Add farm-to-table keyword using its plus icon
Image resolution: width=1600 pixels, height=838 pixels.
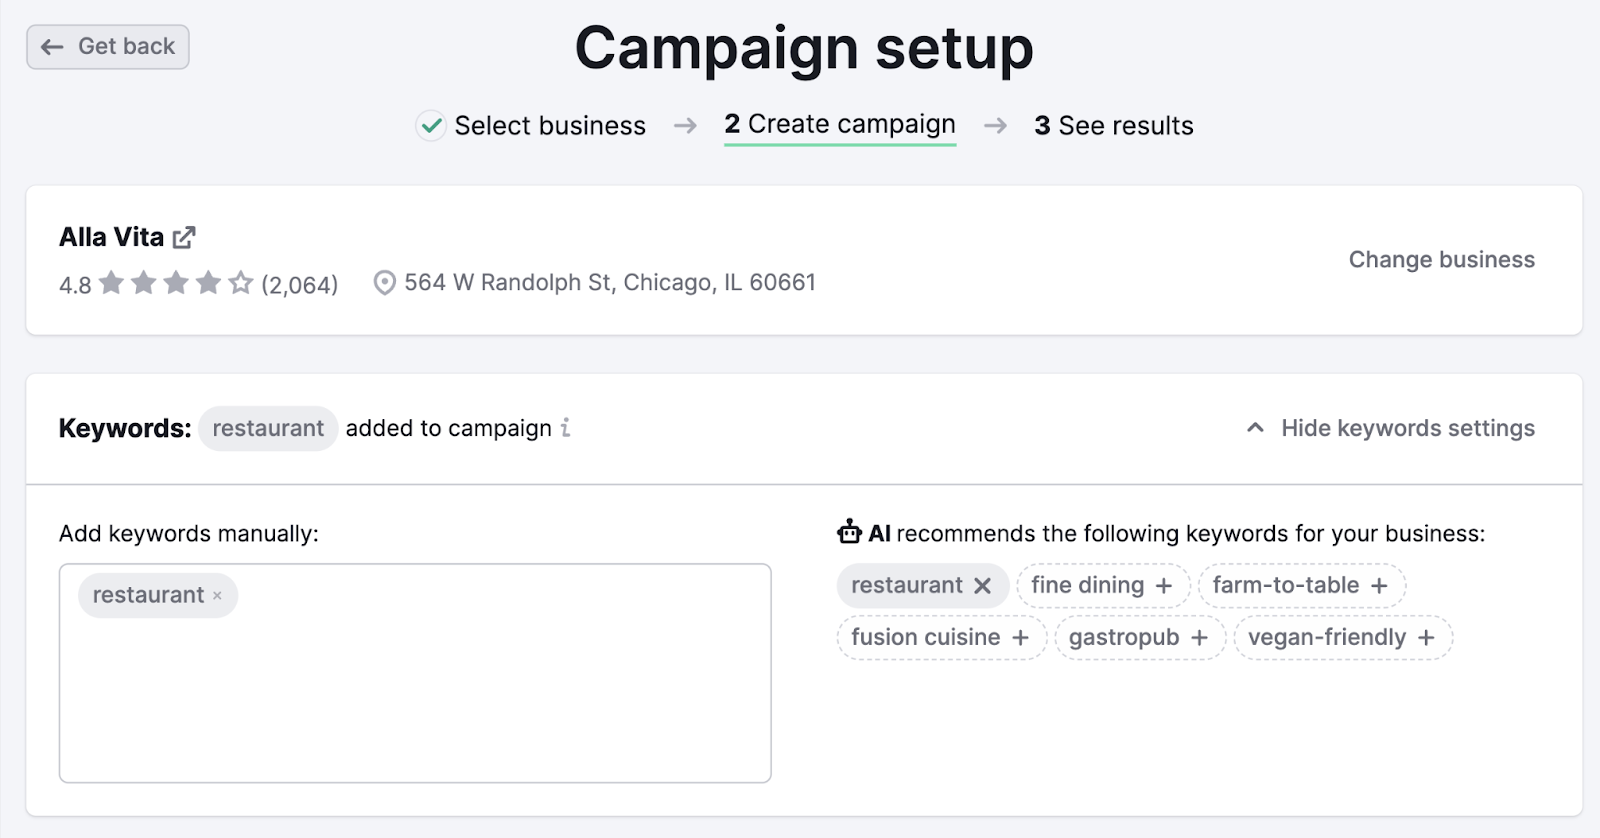point(1381,585)
